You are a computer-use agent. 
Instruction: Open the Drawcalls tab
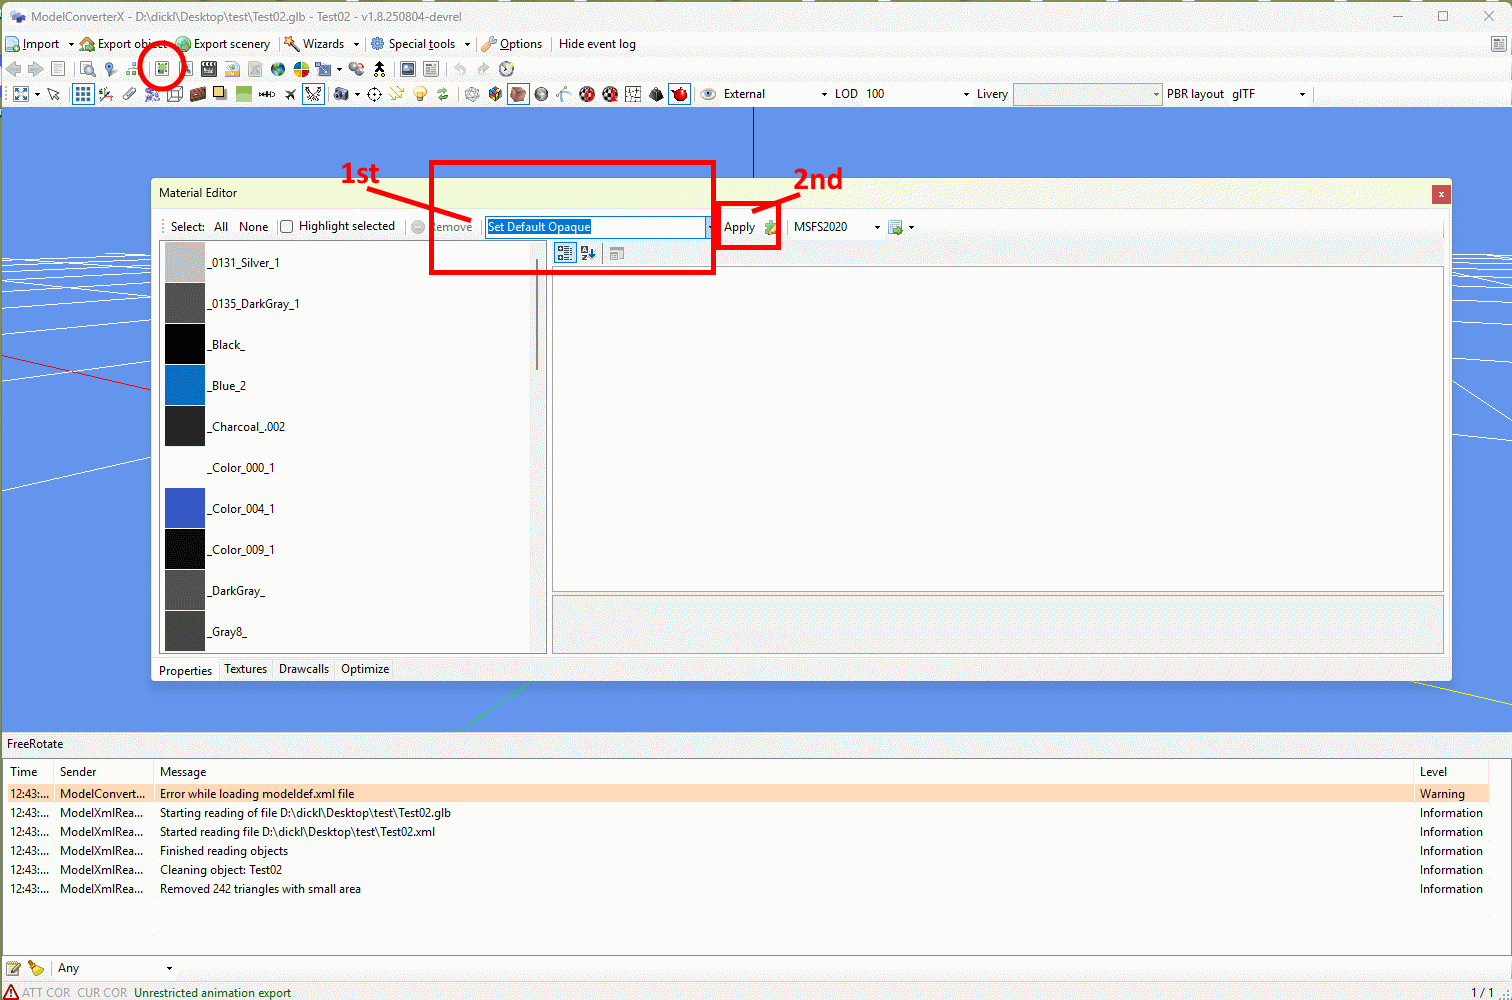(x=304, y=669)
